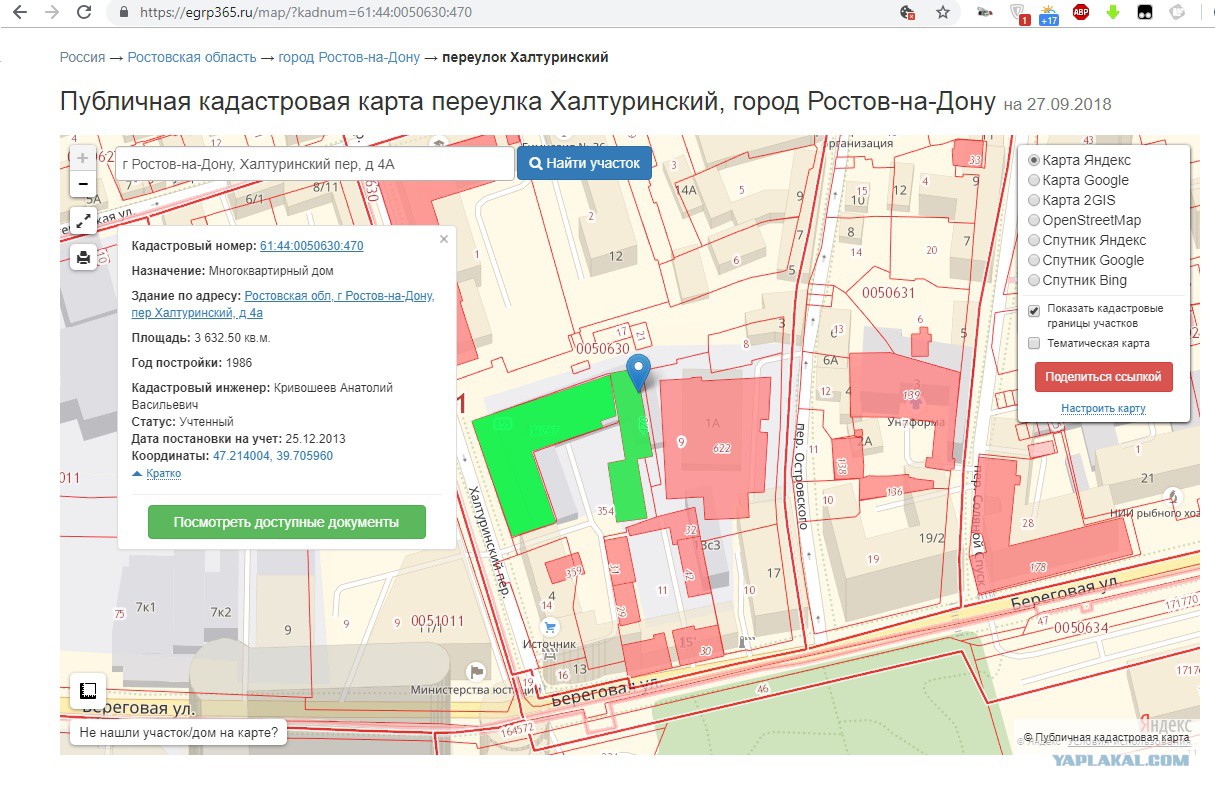Open cadastral number 61:44:0050630:470 link
The image size is (1215, 790).
tap(311, 246)
